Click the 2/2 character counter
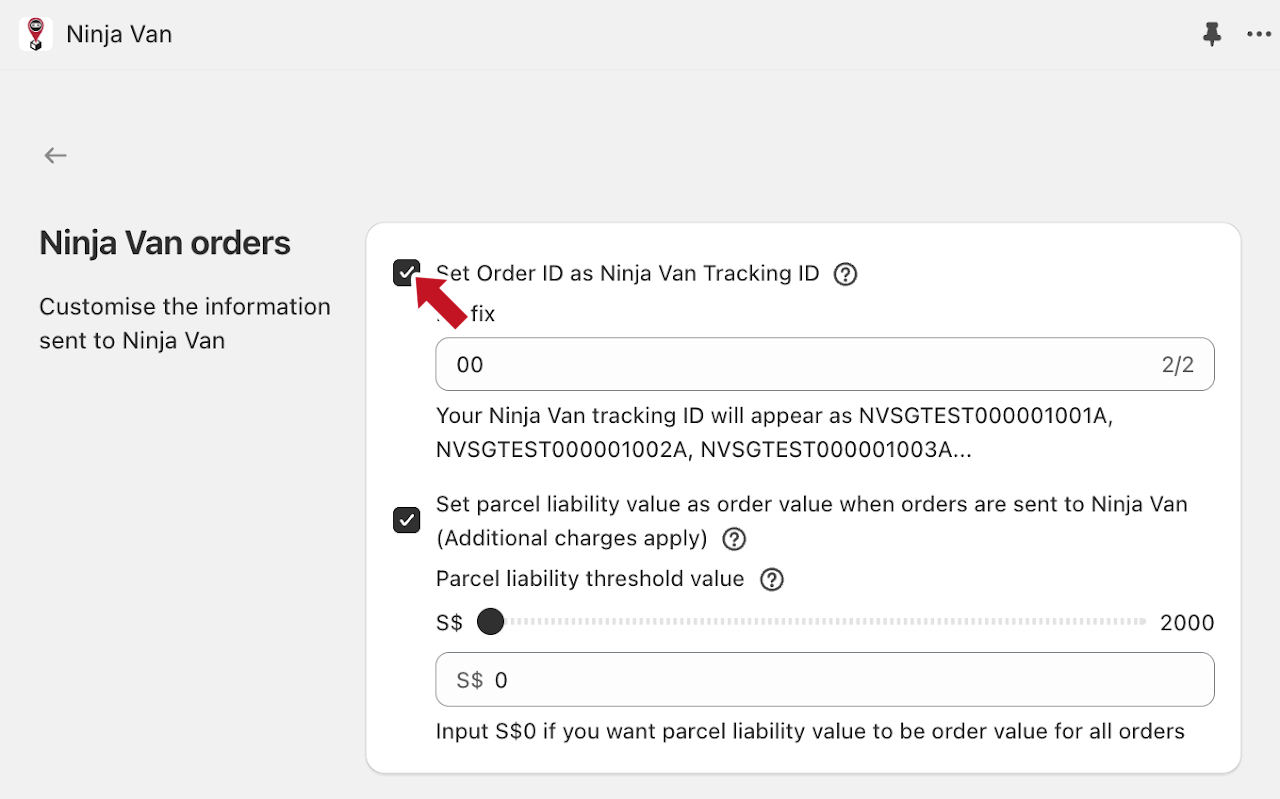Viewport: 1280px width, 799px height. [x=1178, y=365]
